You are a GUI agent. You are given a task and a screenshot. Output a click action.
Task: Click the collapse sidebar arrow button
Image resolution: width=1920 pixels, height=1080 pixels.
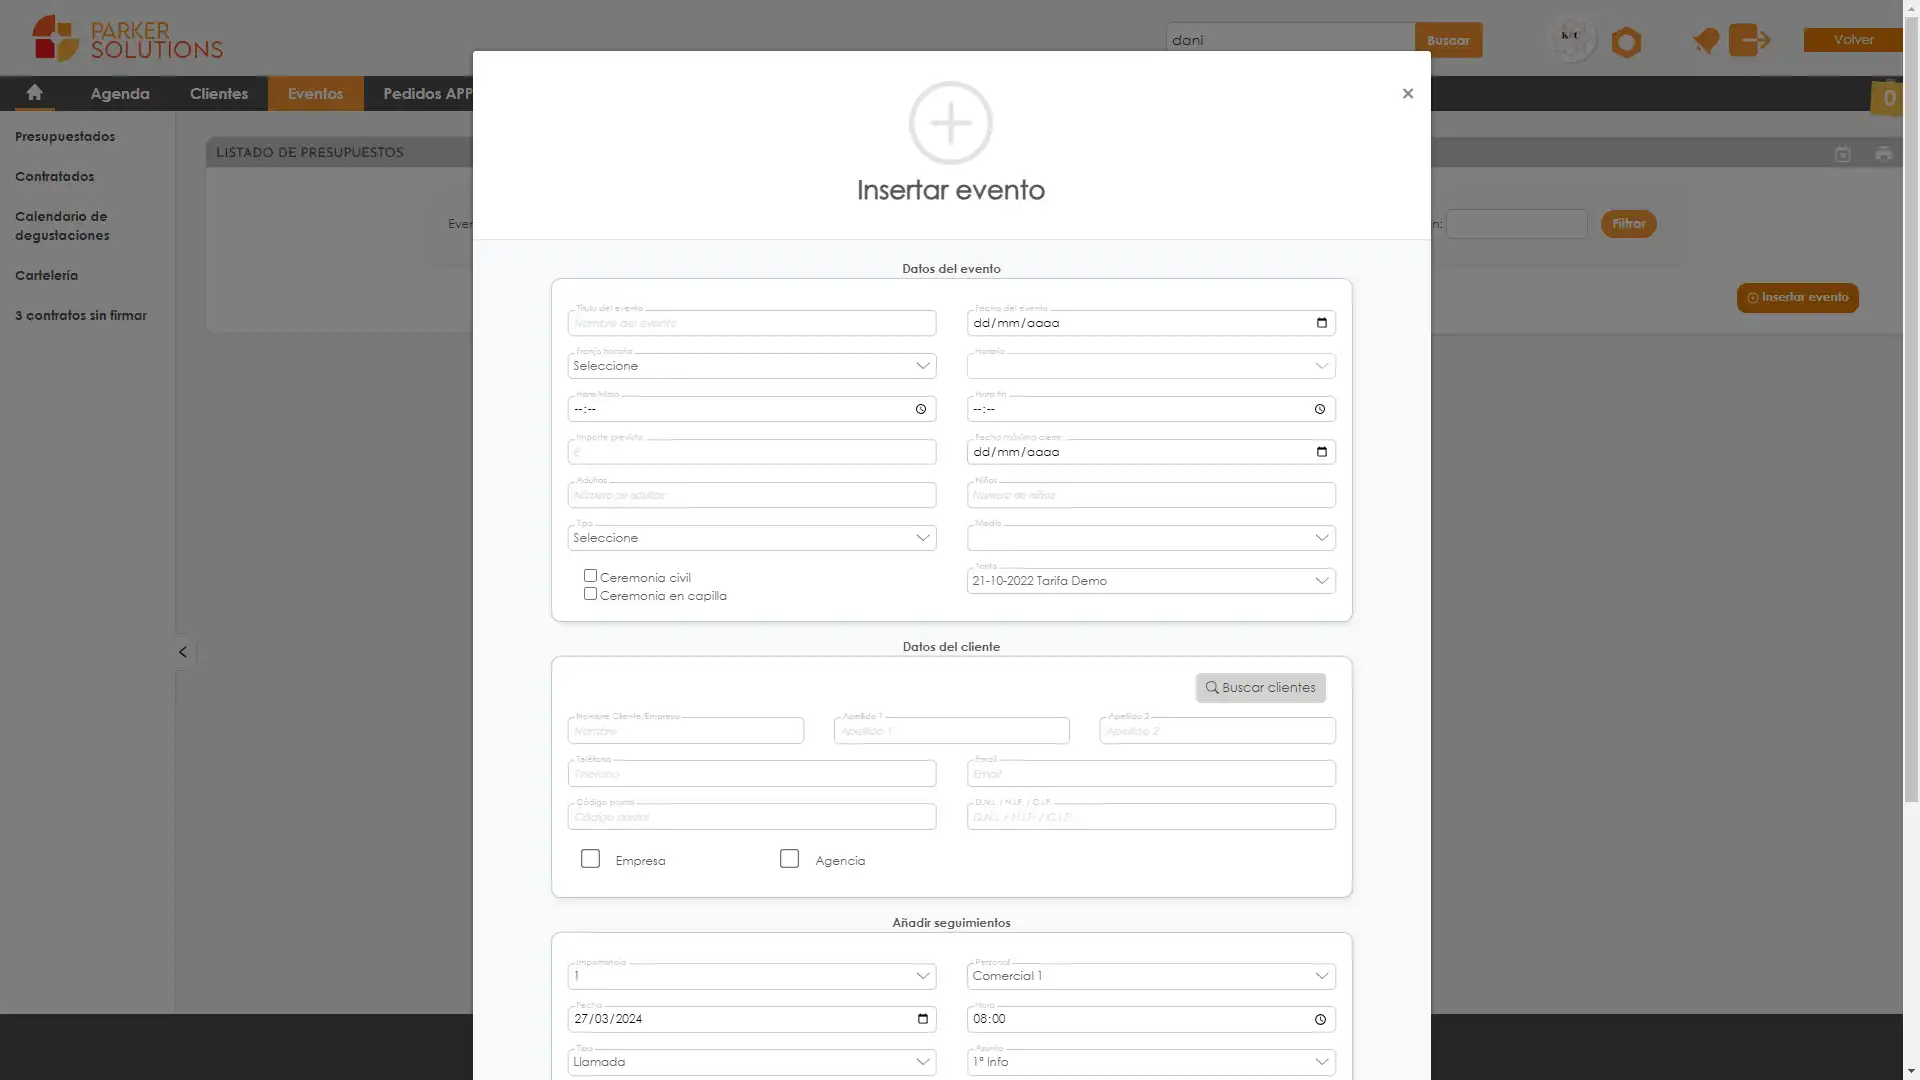click(x=182, y=651)
